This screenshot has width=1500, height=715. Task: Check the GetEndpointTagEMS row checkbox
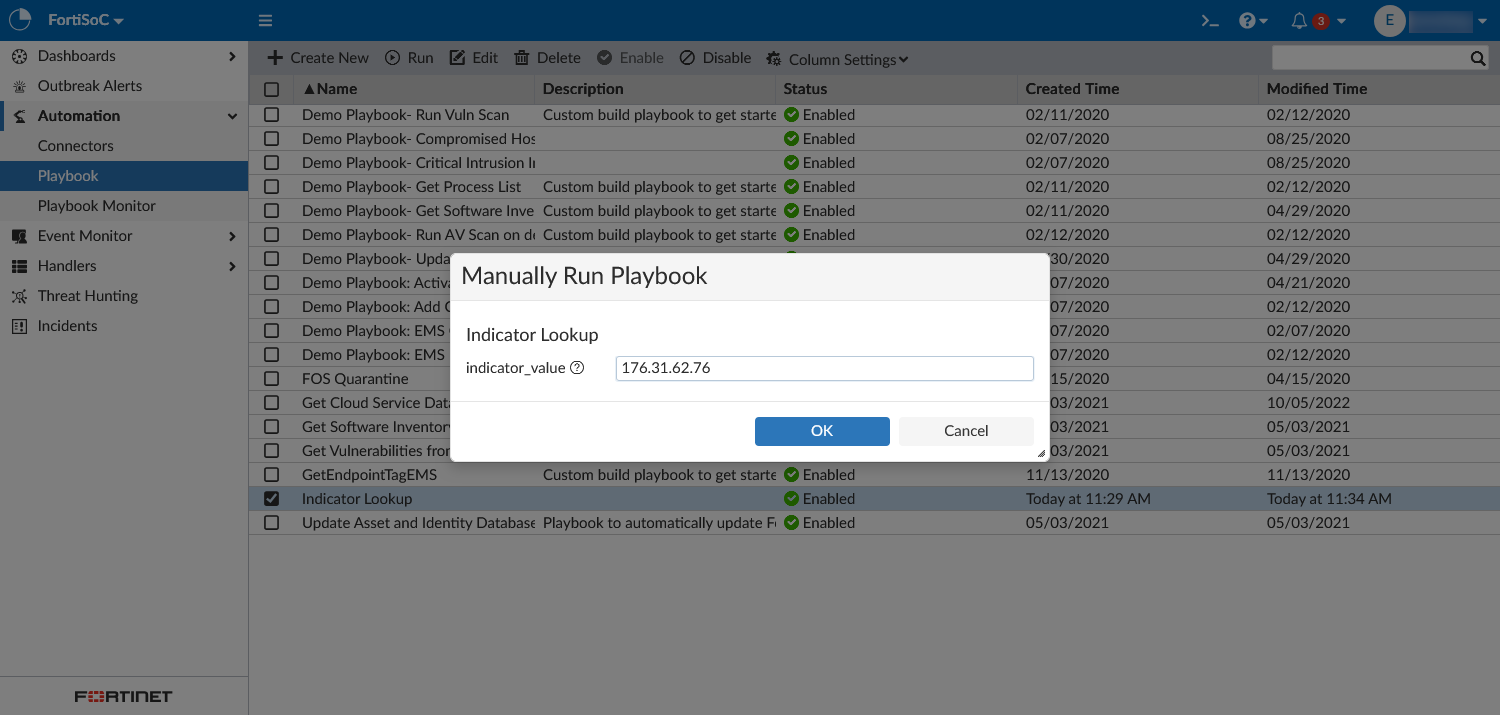click(x=272, y=475)
